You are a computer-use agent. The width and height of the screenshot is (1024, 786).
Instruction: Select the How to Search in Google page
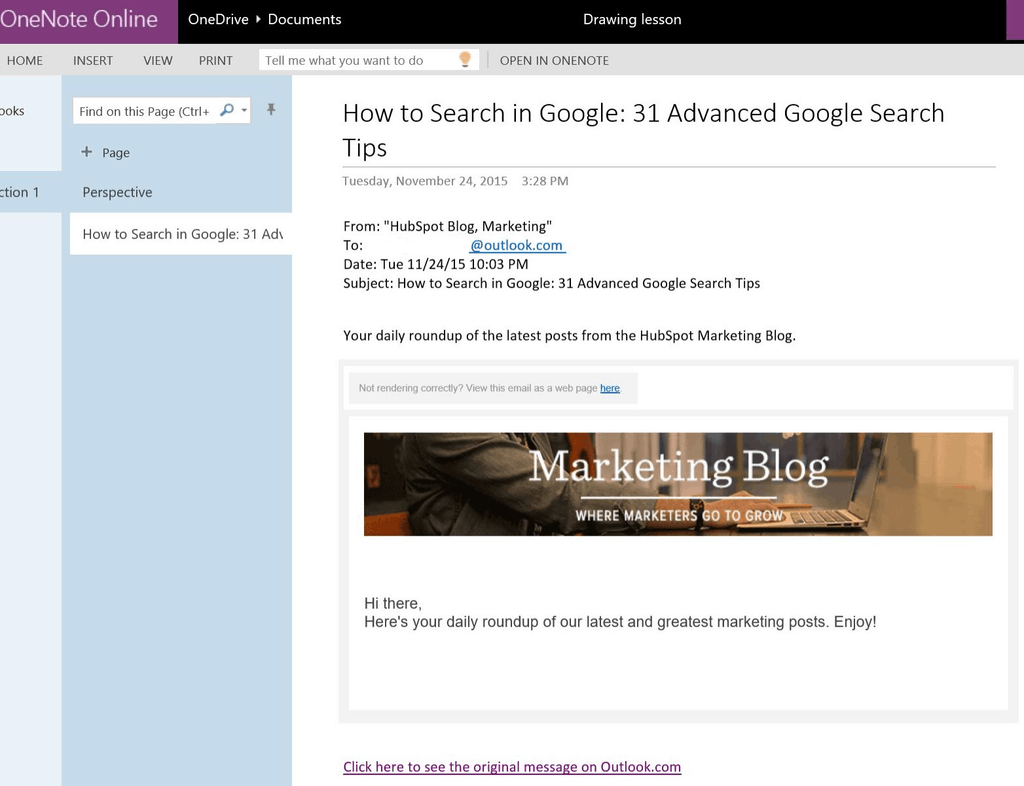click(181, 234)
